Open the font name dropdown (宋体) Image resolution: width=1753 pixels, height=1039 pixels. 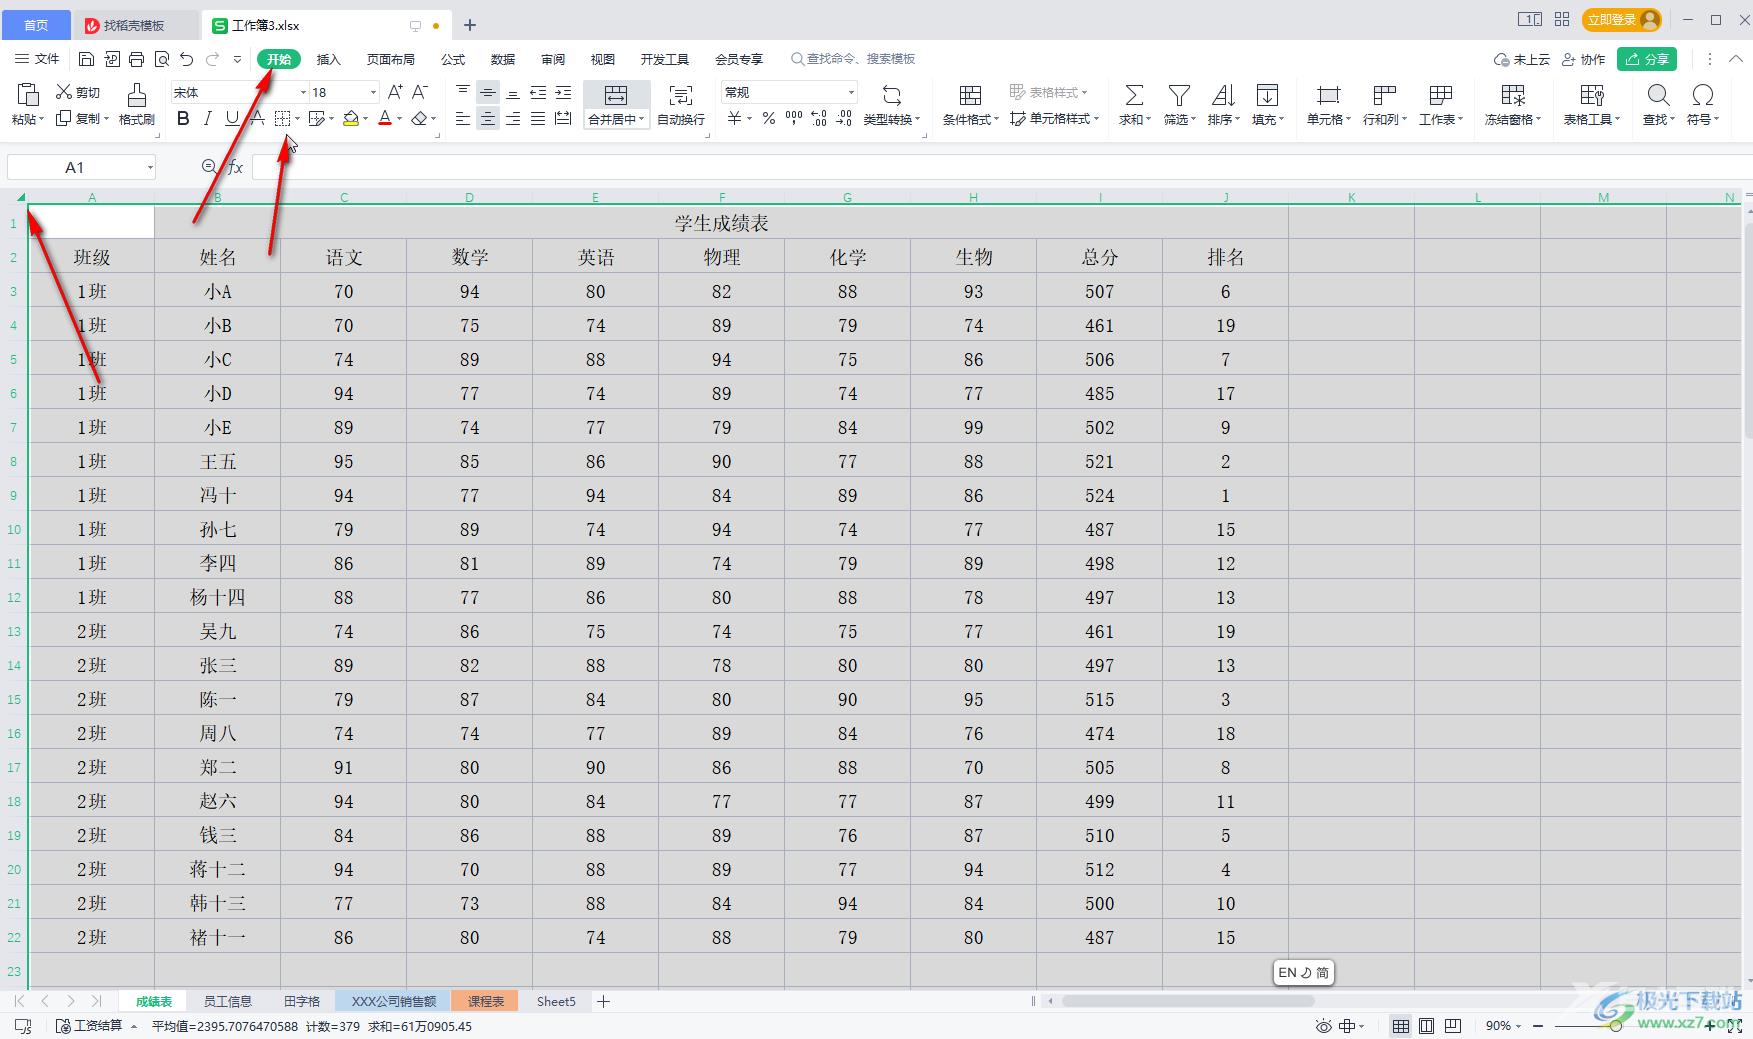[x=303, y=92]
